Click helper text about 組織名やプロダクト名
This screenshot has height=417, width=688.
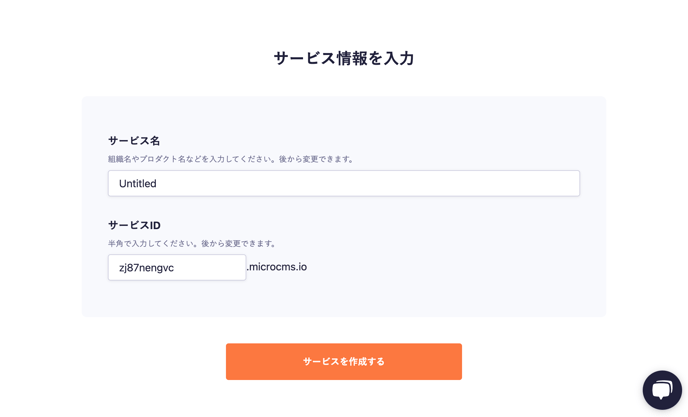pyautogui.click(x=231, y=159)
